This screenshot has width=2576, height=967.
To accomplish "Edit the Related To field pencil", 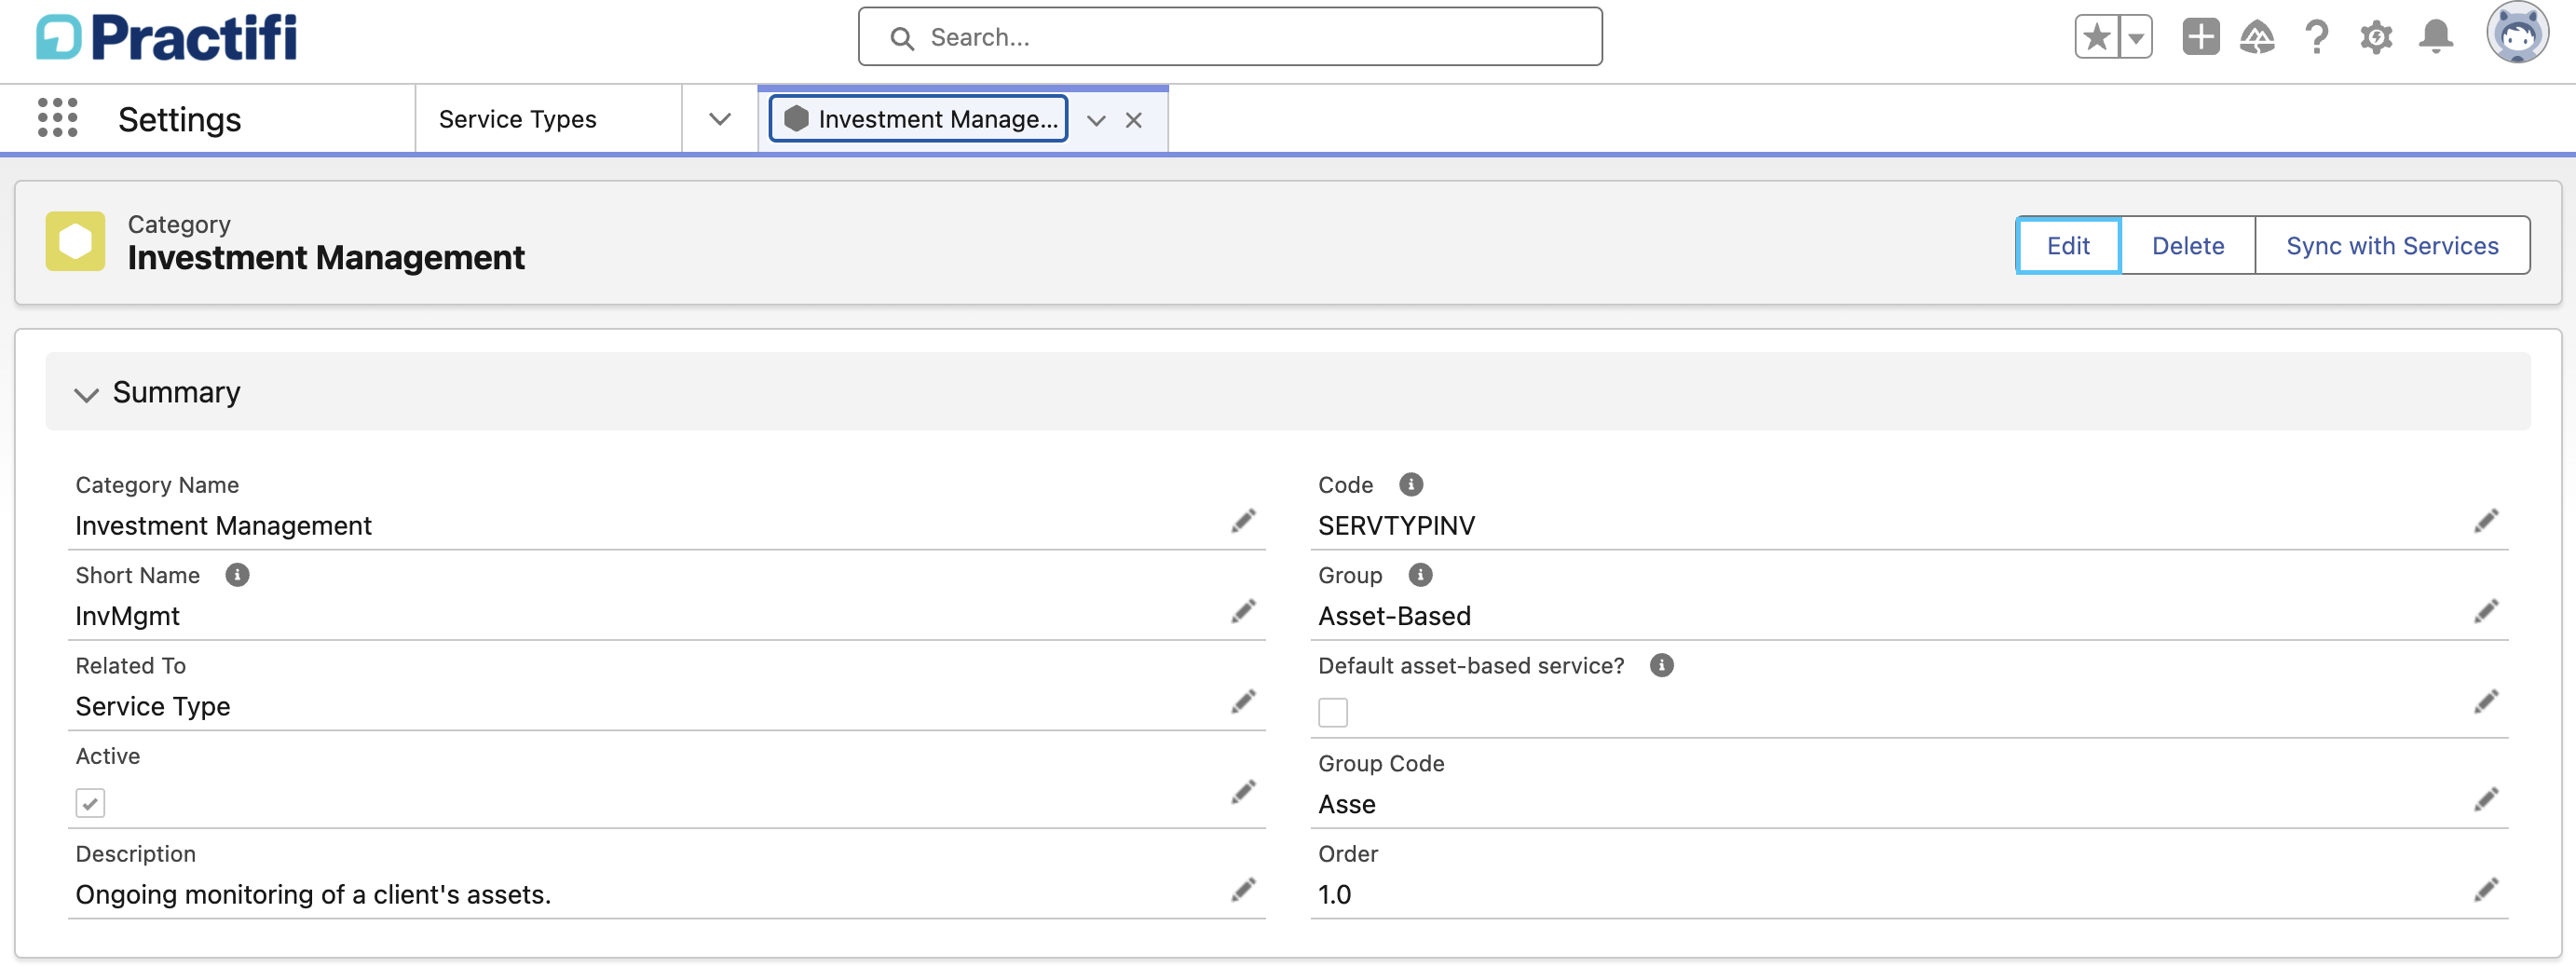I will 1242,702.
